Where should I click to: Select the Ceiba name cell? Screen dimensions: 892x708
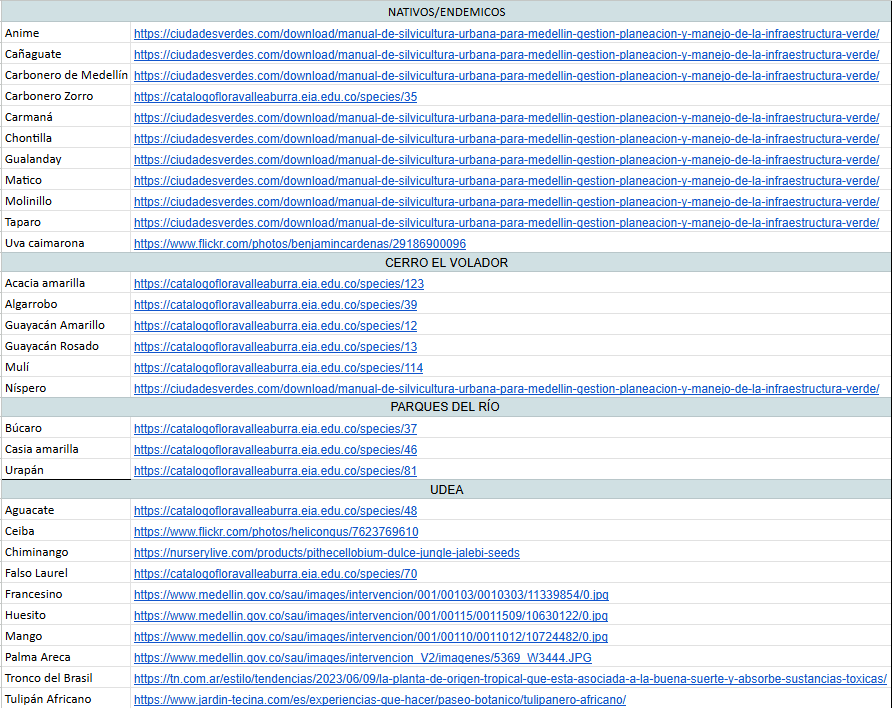(66, 531)
